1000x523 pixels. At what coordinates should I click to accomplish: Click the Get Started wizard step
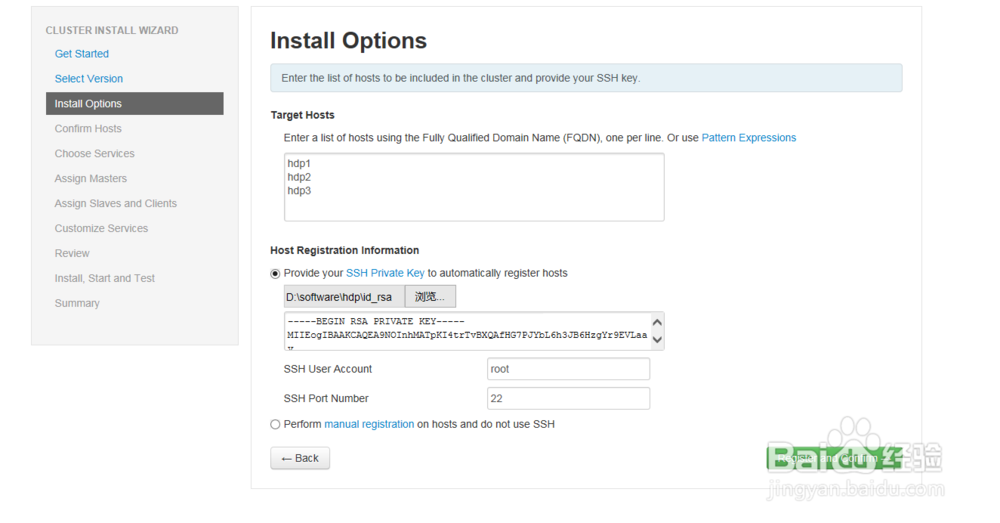click(82, 54)
